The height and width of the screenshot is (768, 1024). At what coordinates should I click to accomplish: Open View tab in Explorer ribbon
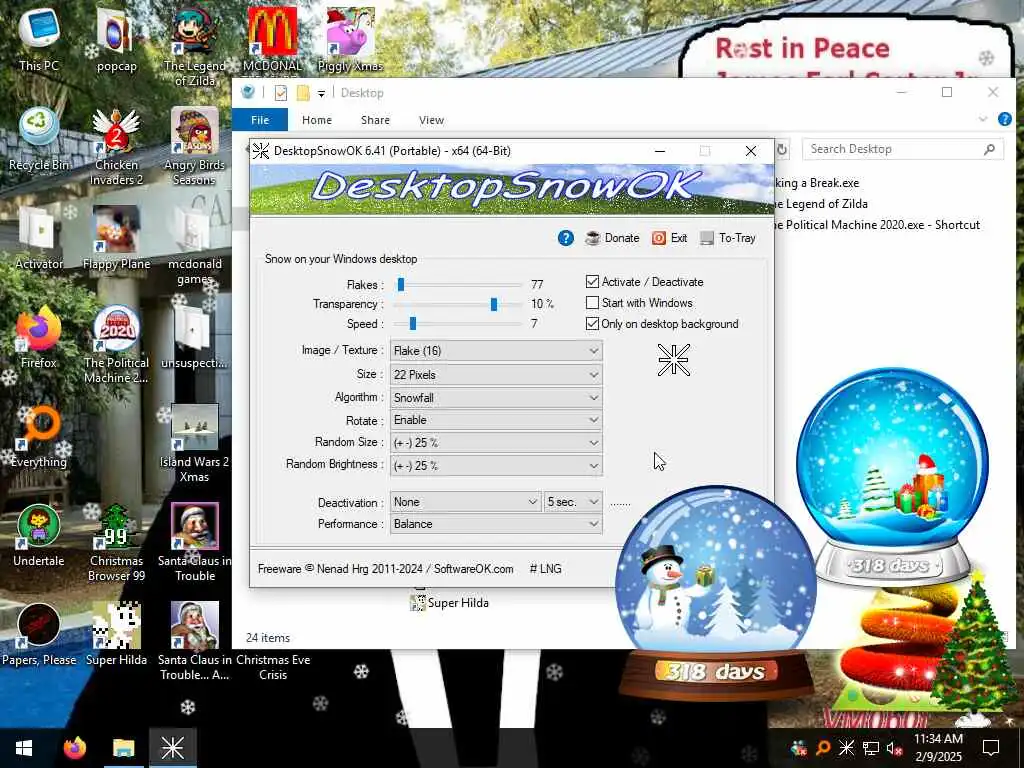[x=431, y=120]
